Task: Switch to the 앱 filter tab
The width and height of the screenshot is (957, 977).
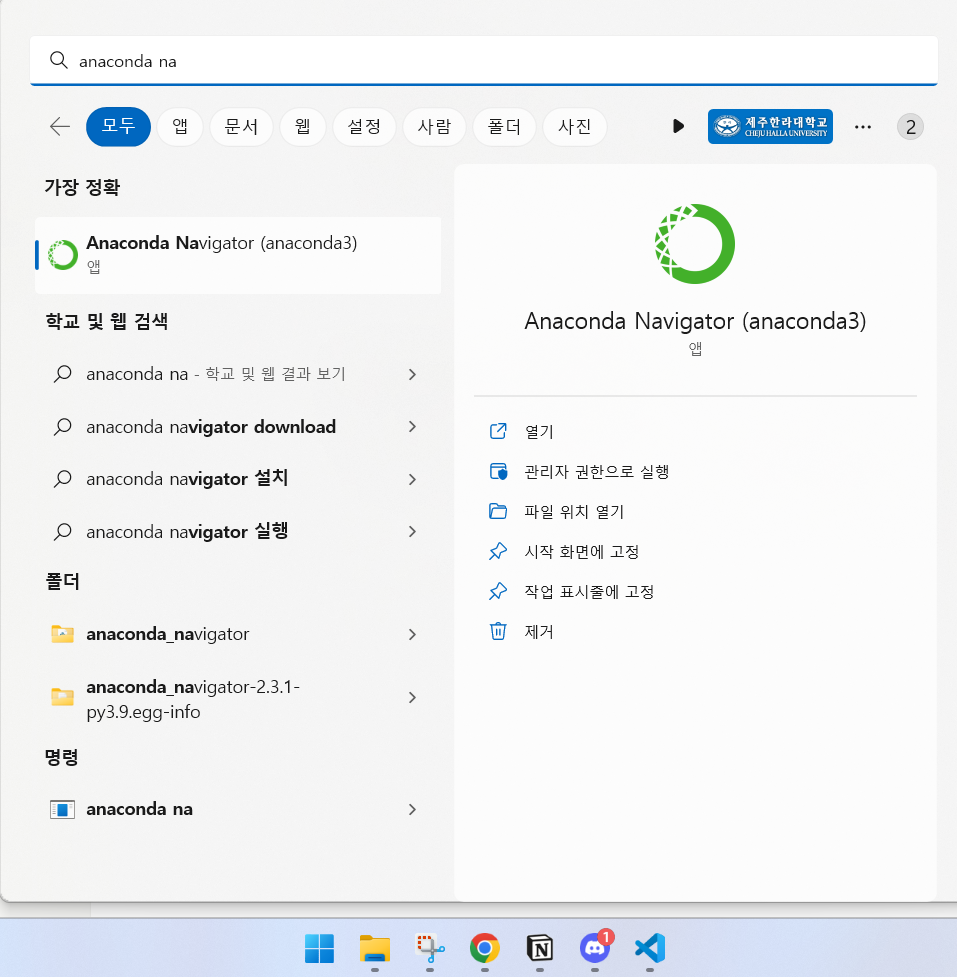Action: [180, 127]
